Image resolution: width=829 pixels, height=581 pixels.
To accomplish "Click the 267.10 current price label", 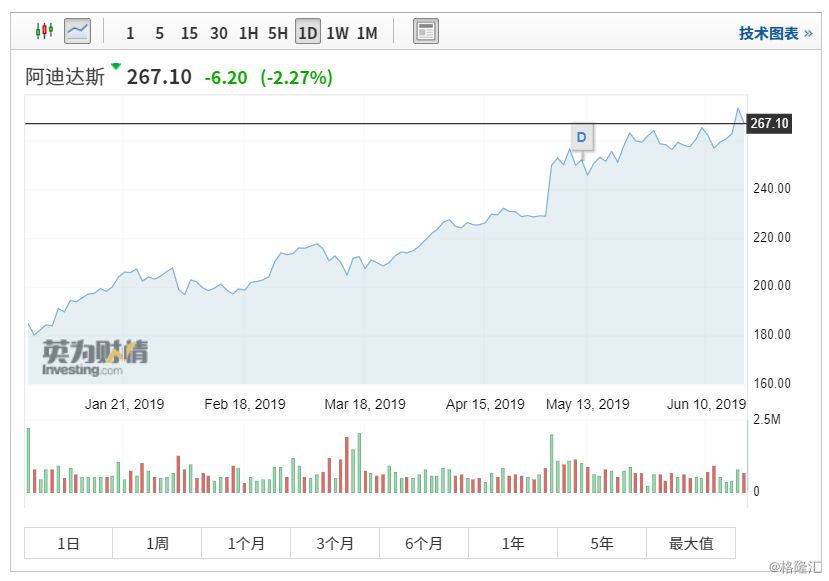I will [x=769, y=124].
